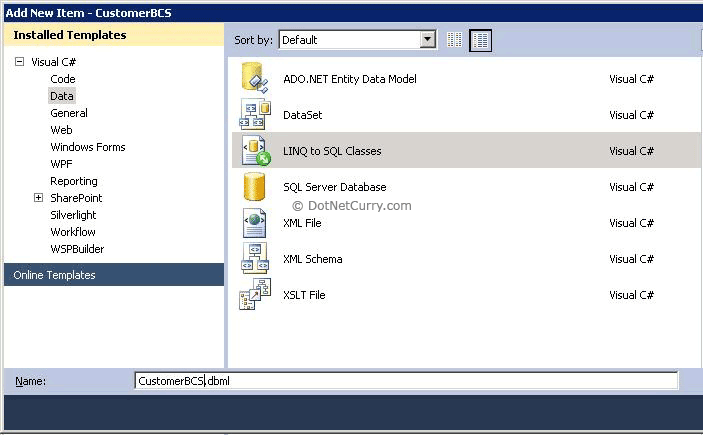Open the Installed Templates section
Image resolution: width=703 pixels, height=435 pixels.
tap(70, 35)
